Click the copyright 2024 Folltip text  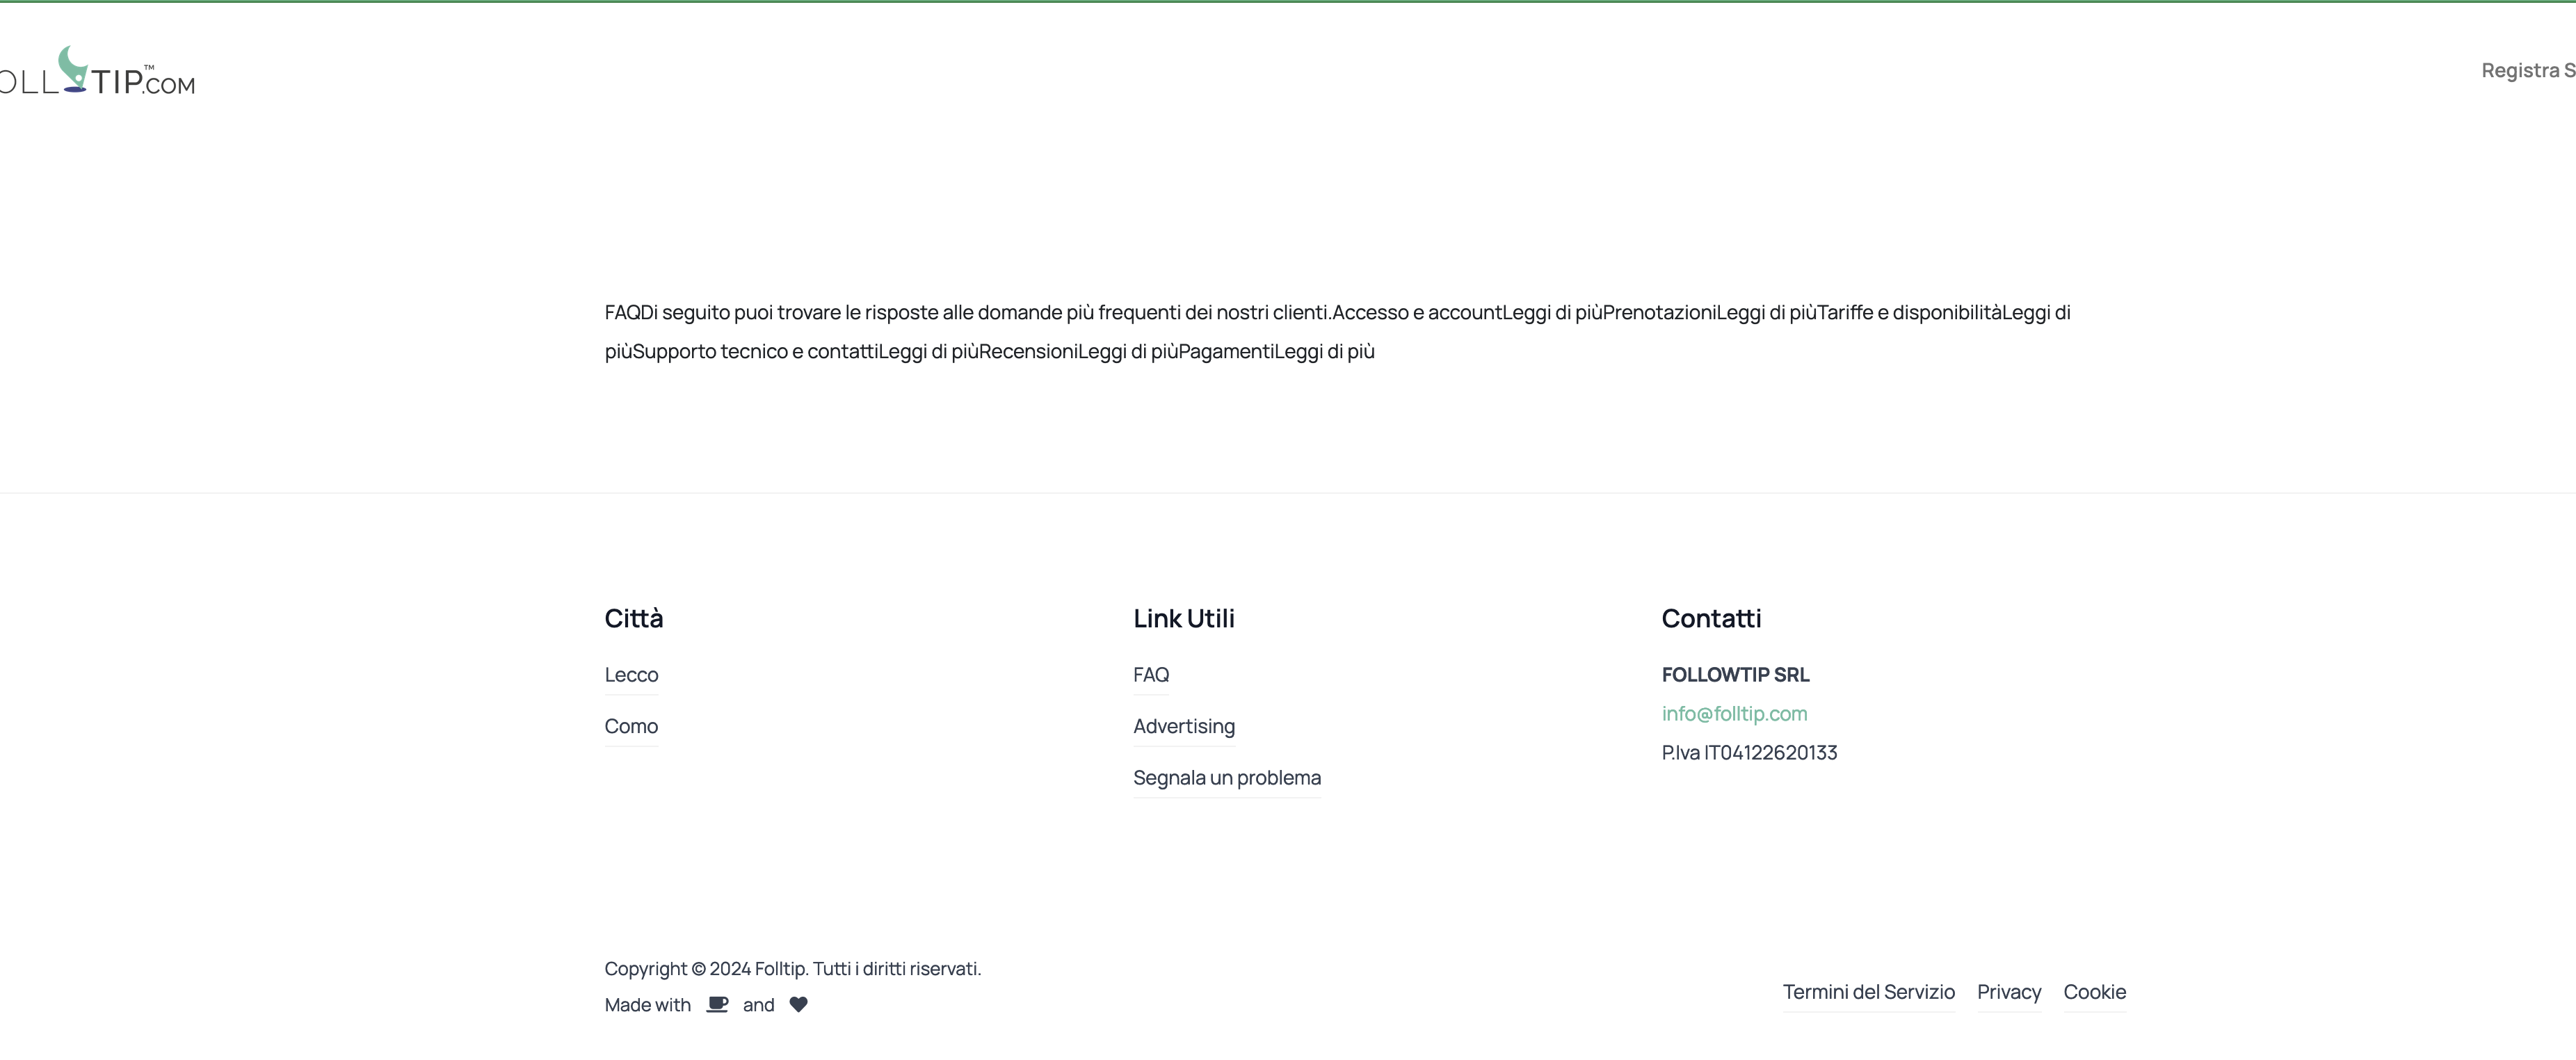point(792,969)
